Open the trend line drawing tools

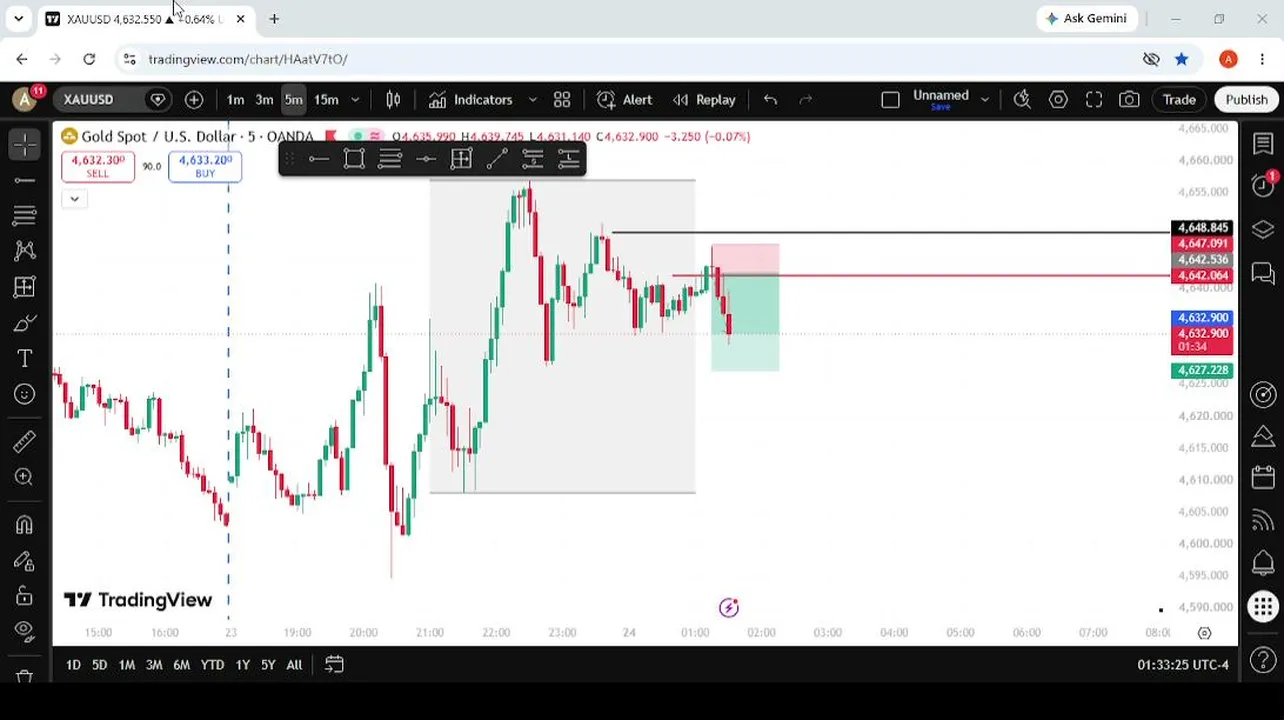click(25, 180)
